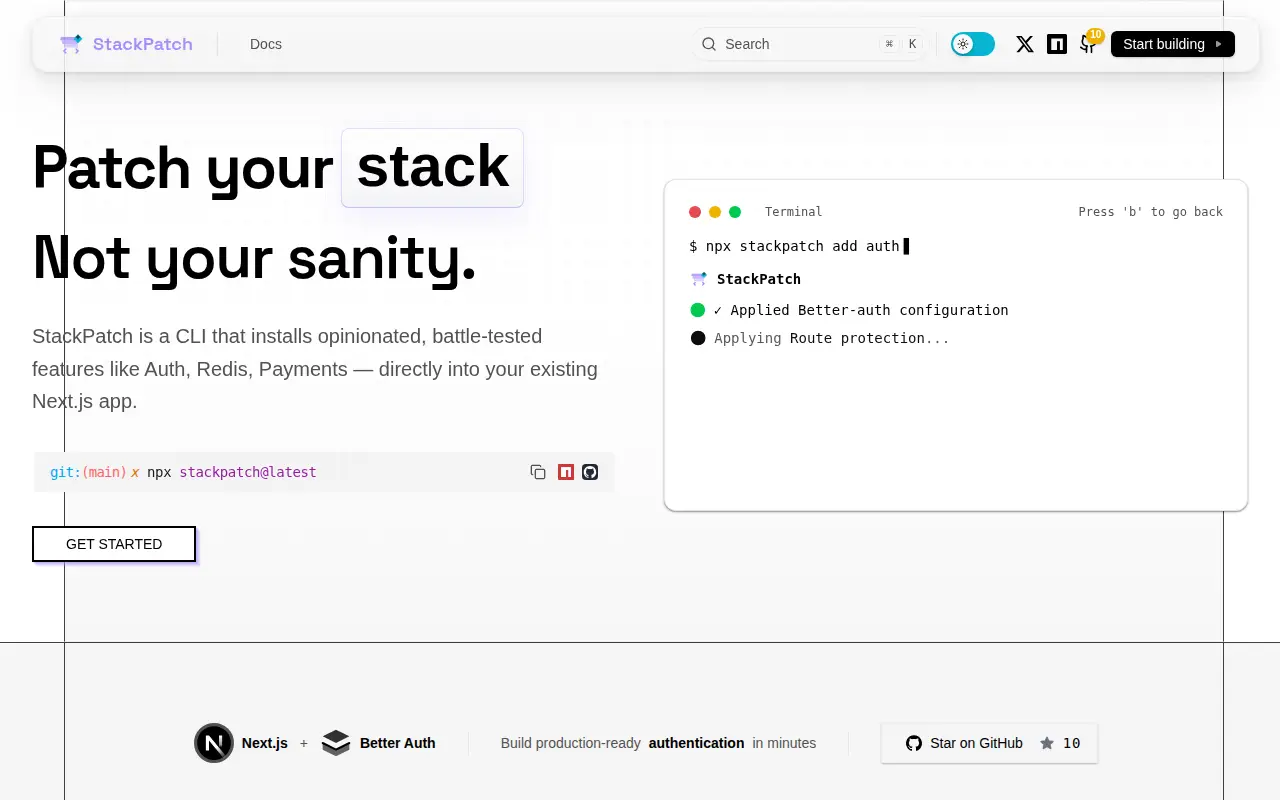Copy the npx stackpatch@latest command
The image size is (1280, 800).
pos(538,472)
